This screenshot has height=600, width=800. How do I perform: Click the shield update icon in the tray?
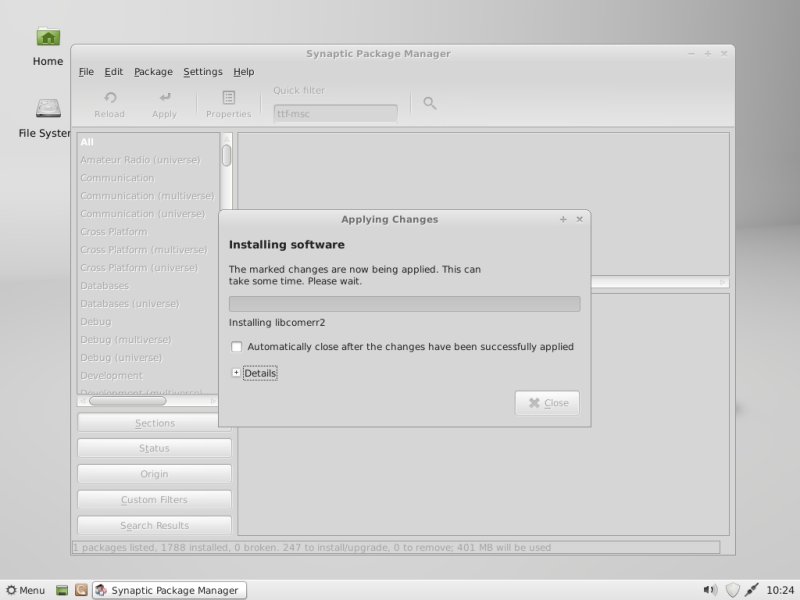click(732, 590)
